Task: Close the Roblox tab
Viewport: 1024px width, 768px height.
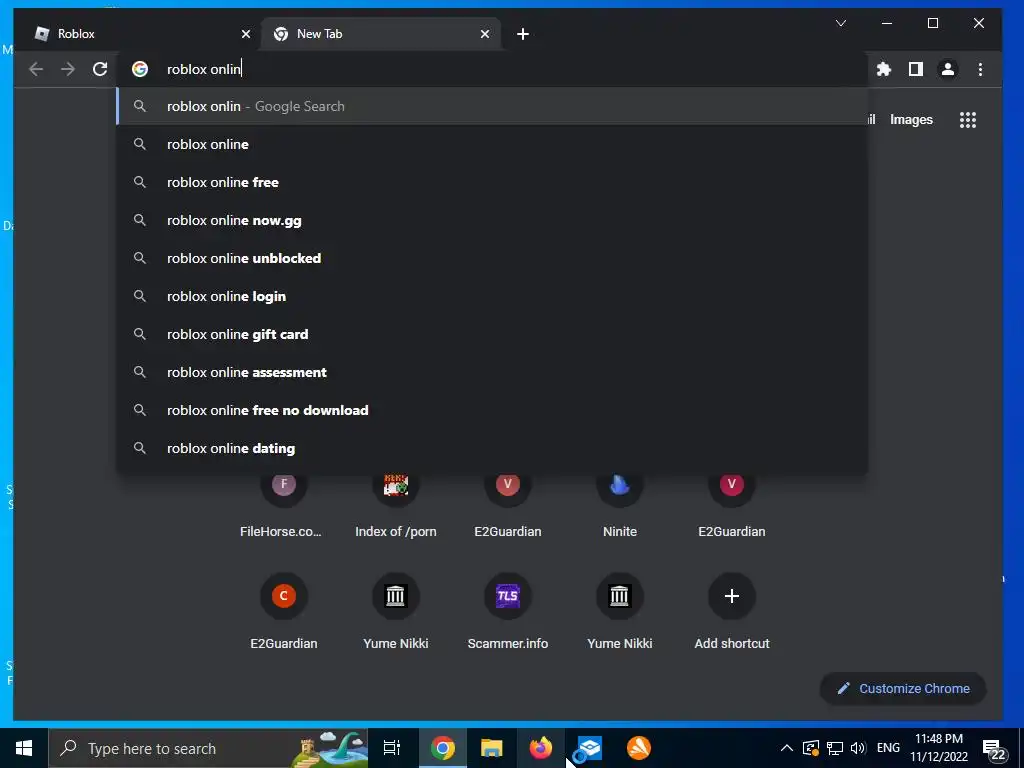Action: (246, 34)
